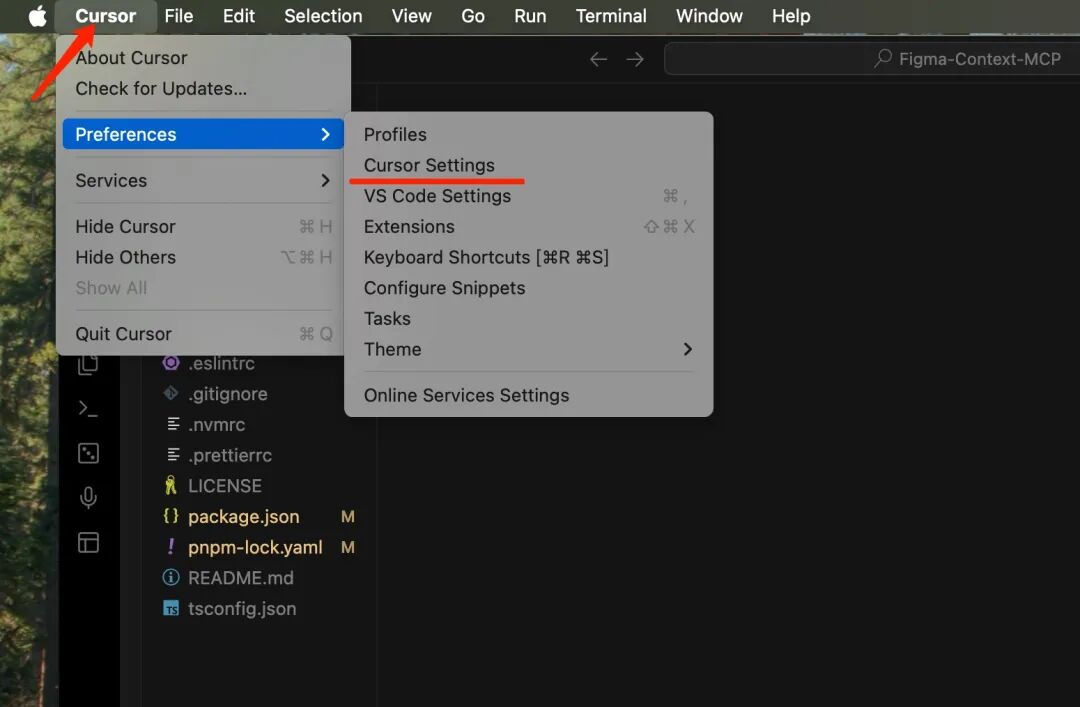Select Tasks in Preferences submenu

(528, 318)
